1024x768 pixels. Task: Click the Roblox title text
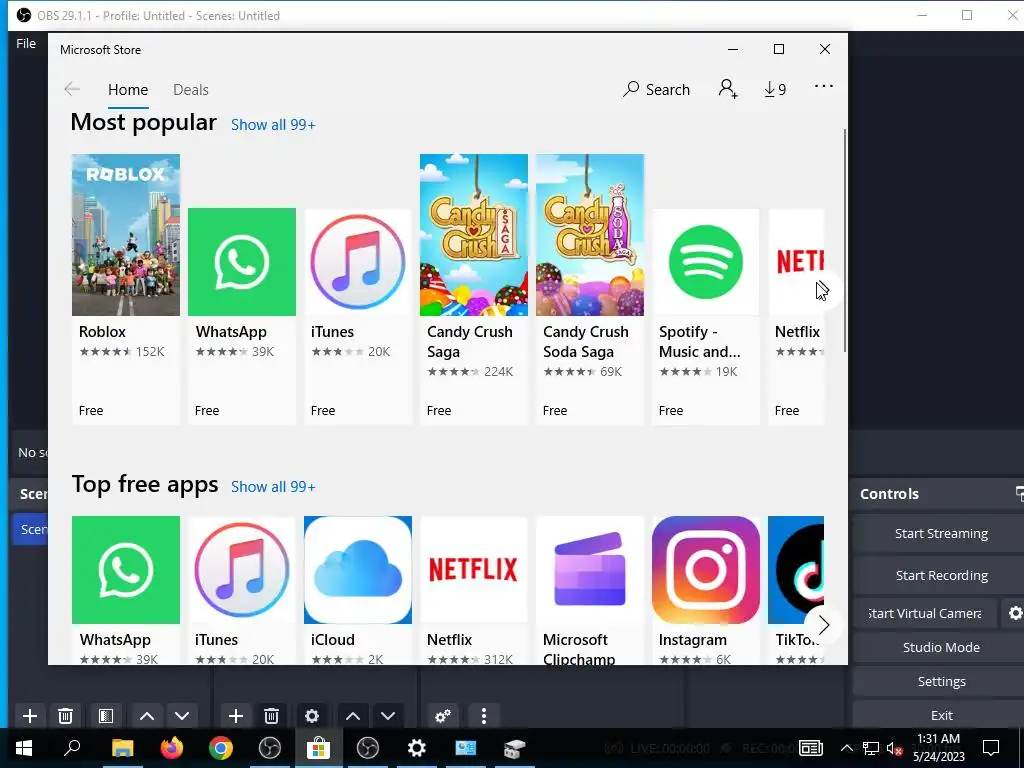click(x=103, y=332)
